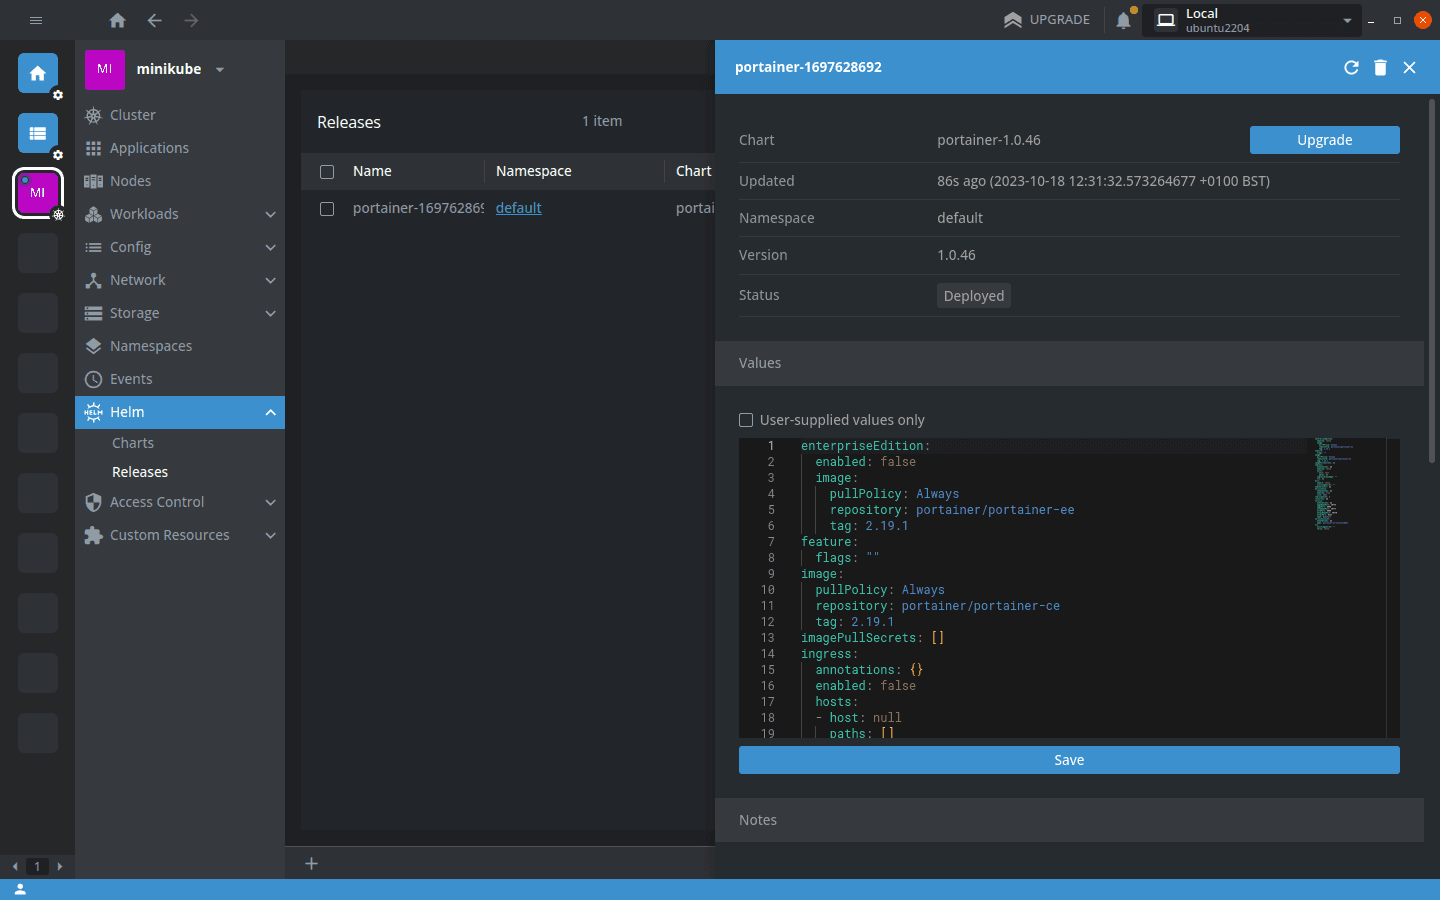Click the Events clock icon
The image size is (1440, 900).
tap(93, 379)
